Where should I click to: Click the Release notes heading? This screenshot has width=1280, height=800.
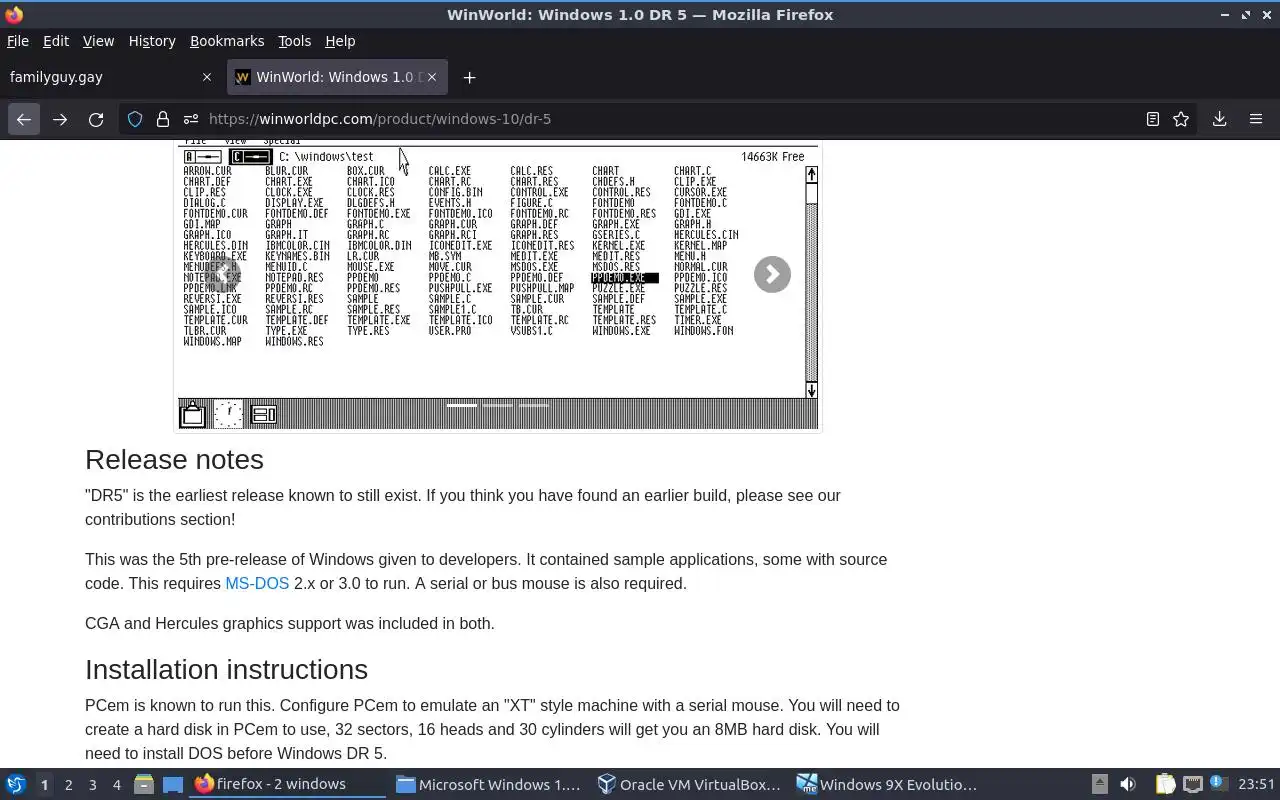click(174, 459)
